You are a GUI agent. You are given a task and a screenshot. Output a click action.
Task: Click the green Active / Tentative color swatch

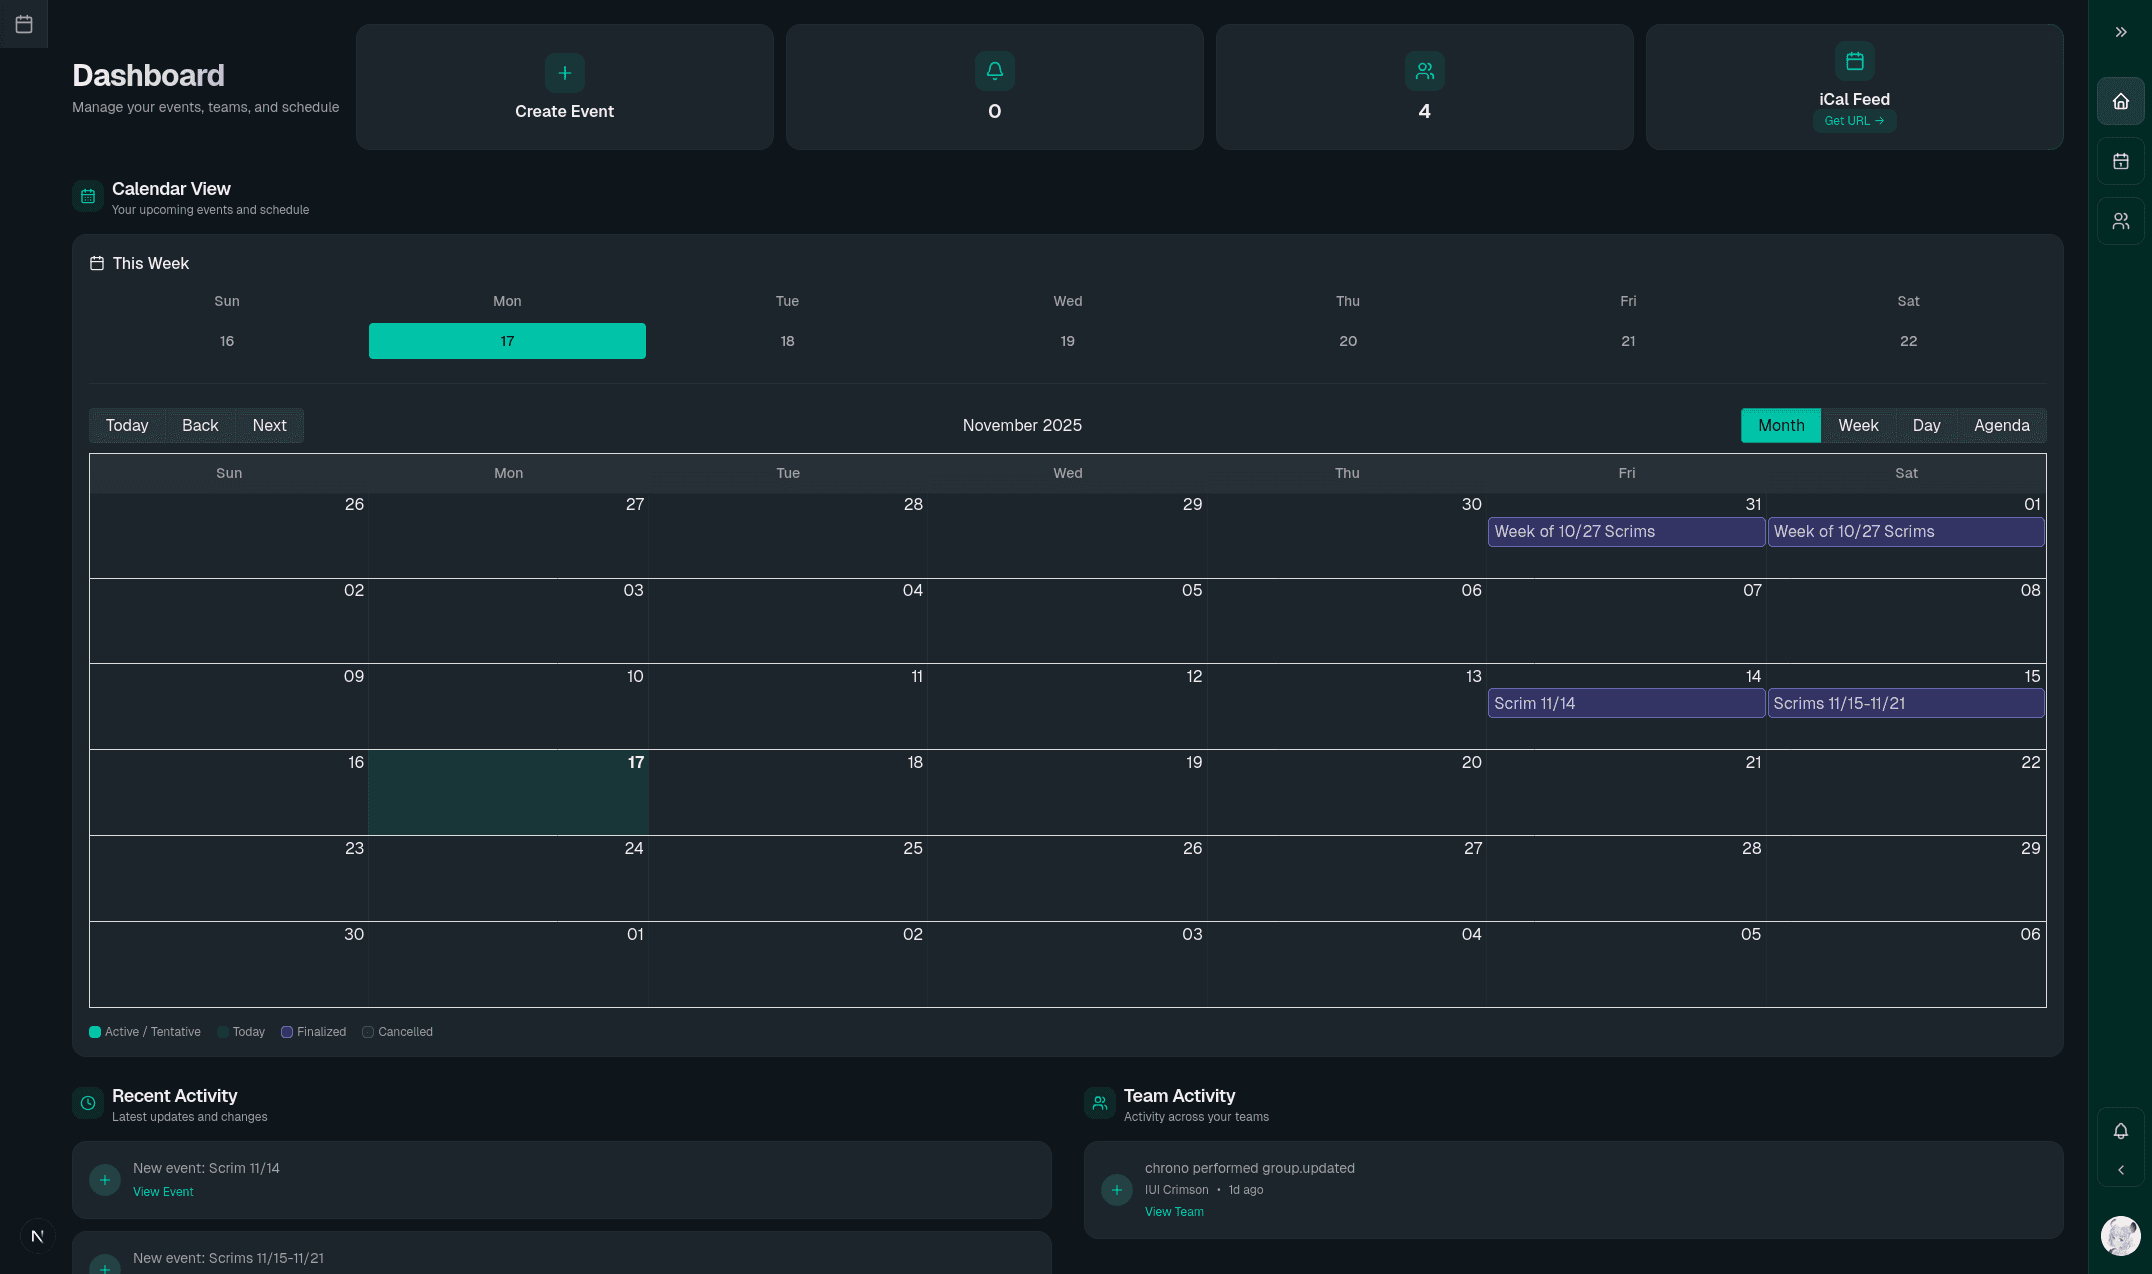(95, 1031)
